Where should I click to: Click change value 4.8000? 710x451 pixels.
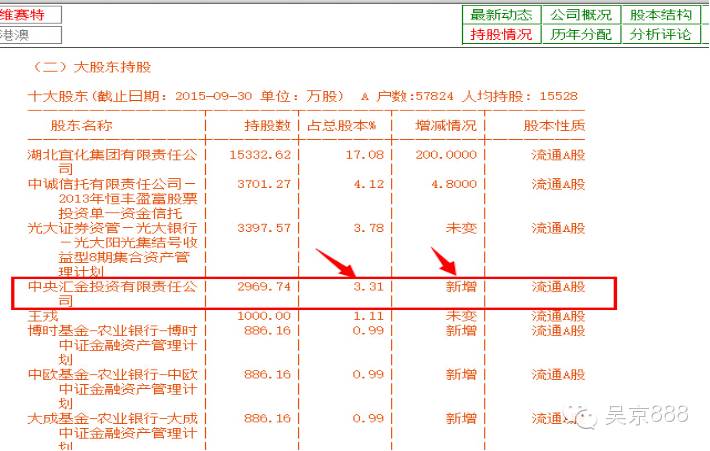tap(454, 184)
